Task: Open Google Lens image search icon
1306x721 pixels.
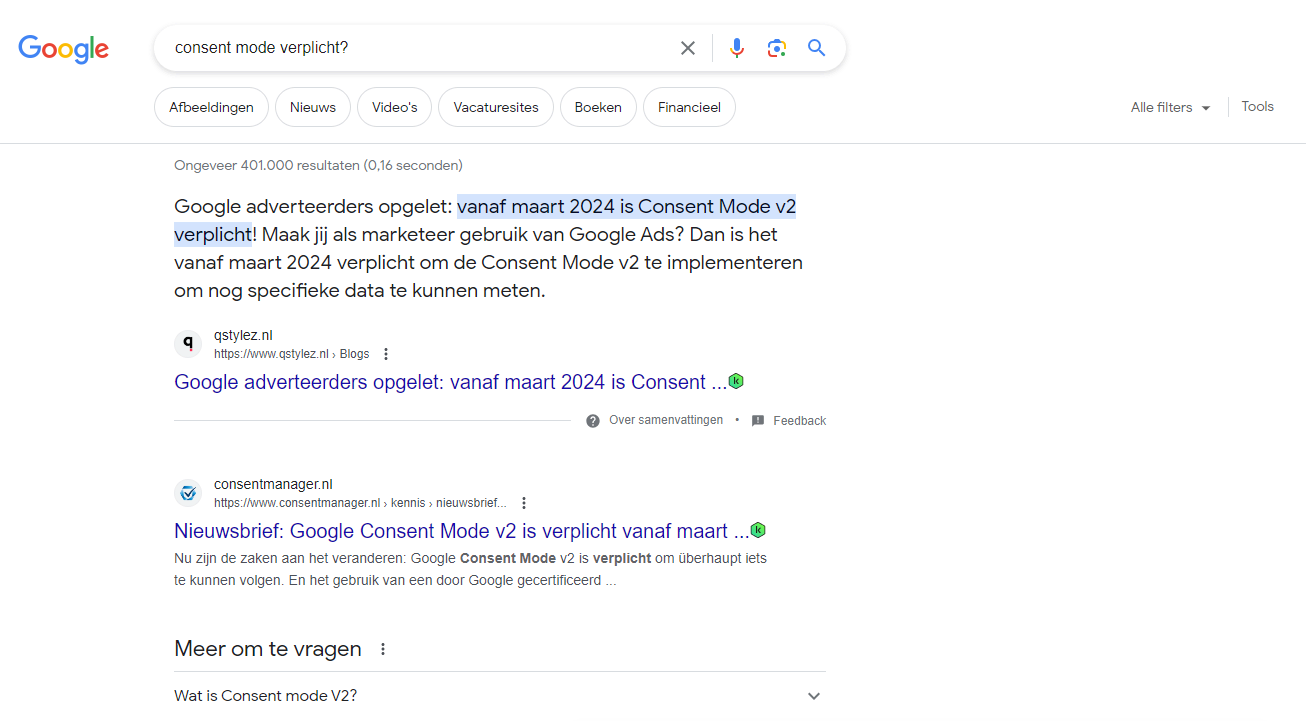Action: point(777,48)
